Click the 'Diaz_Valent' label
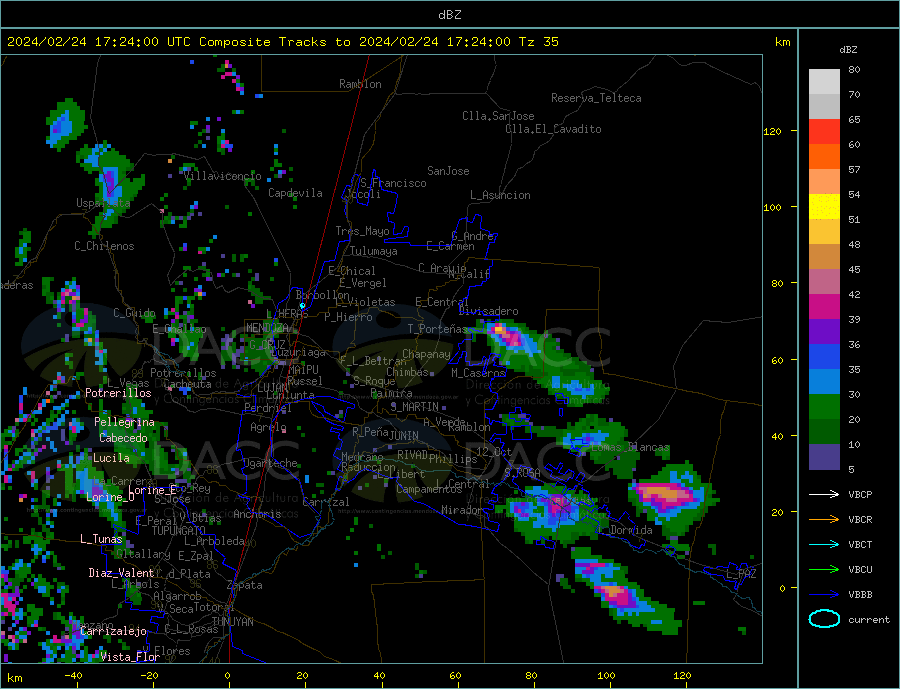 (x=121, y=573)
